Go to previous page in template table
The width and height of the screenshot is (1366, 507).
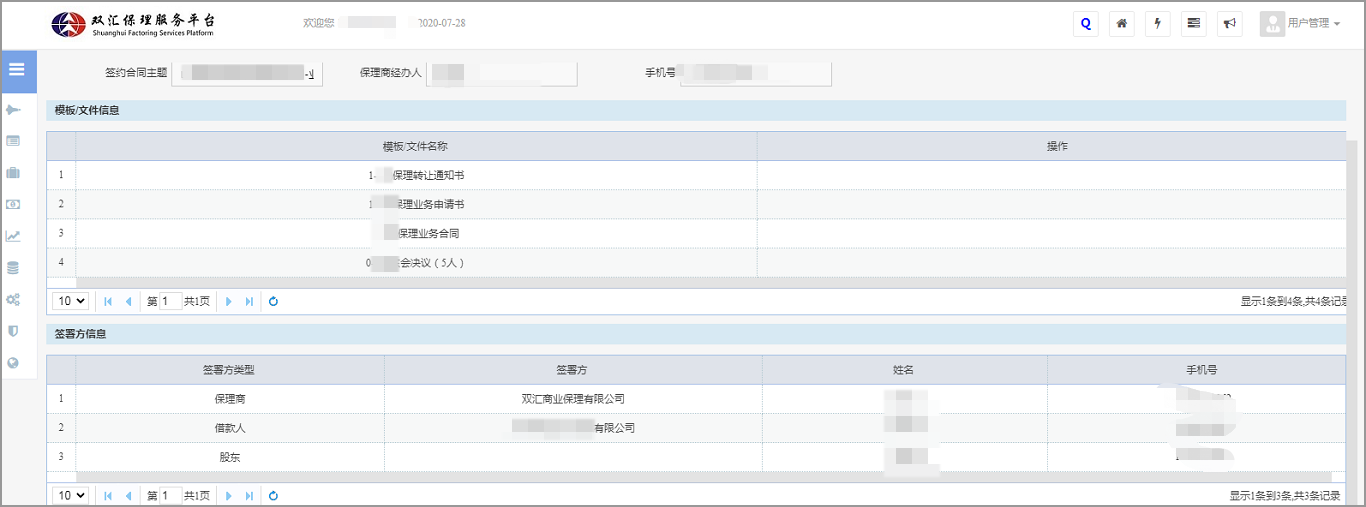tap(128, 301)
